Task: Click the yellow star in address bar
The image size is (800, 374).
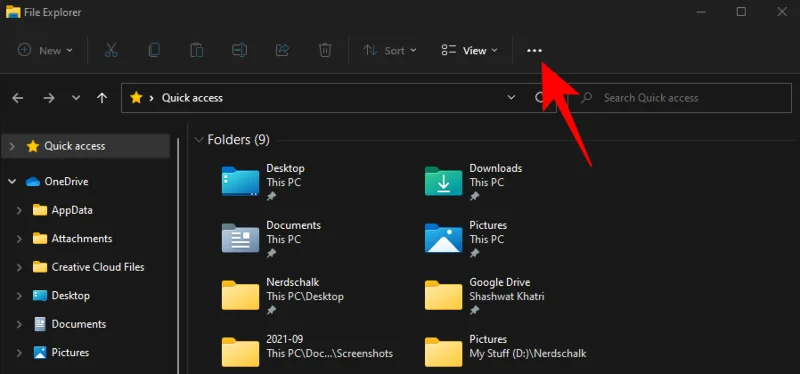Action: (136, 97)
